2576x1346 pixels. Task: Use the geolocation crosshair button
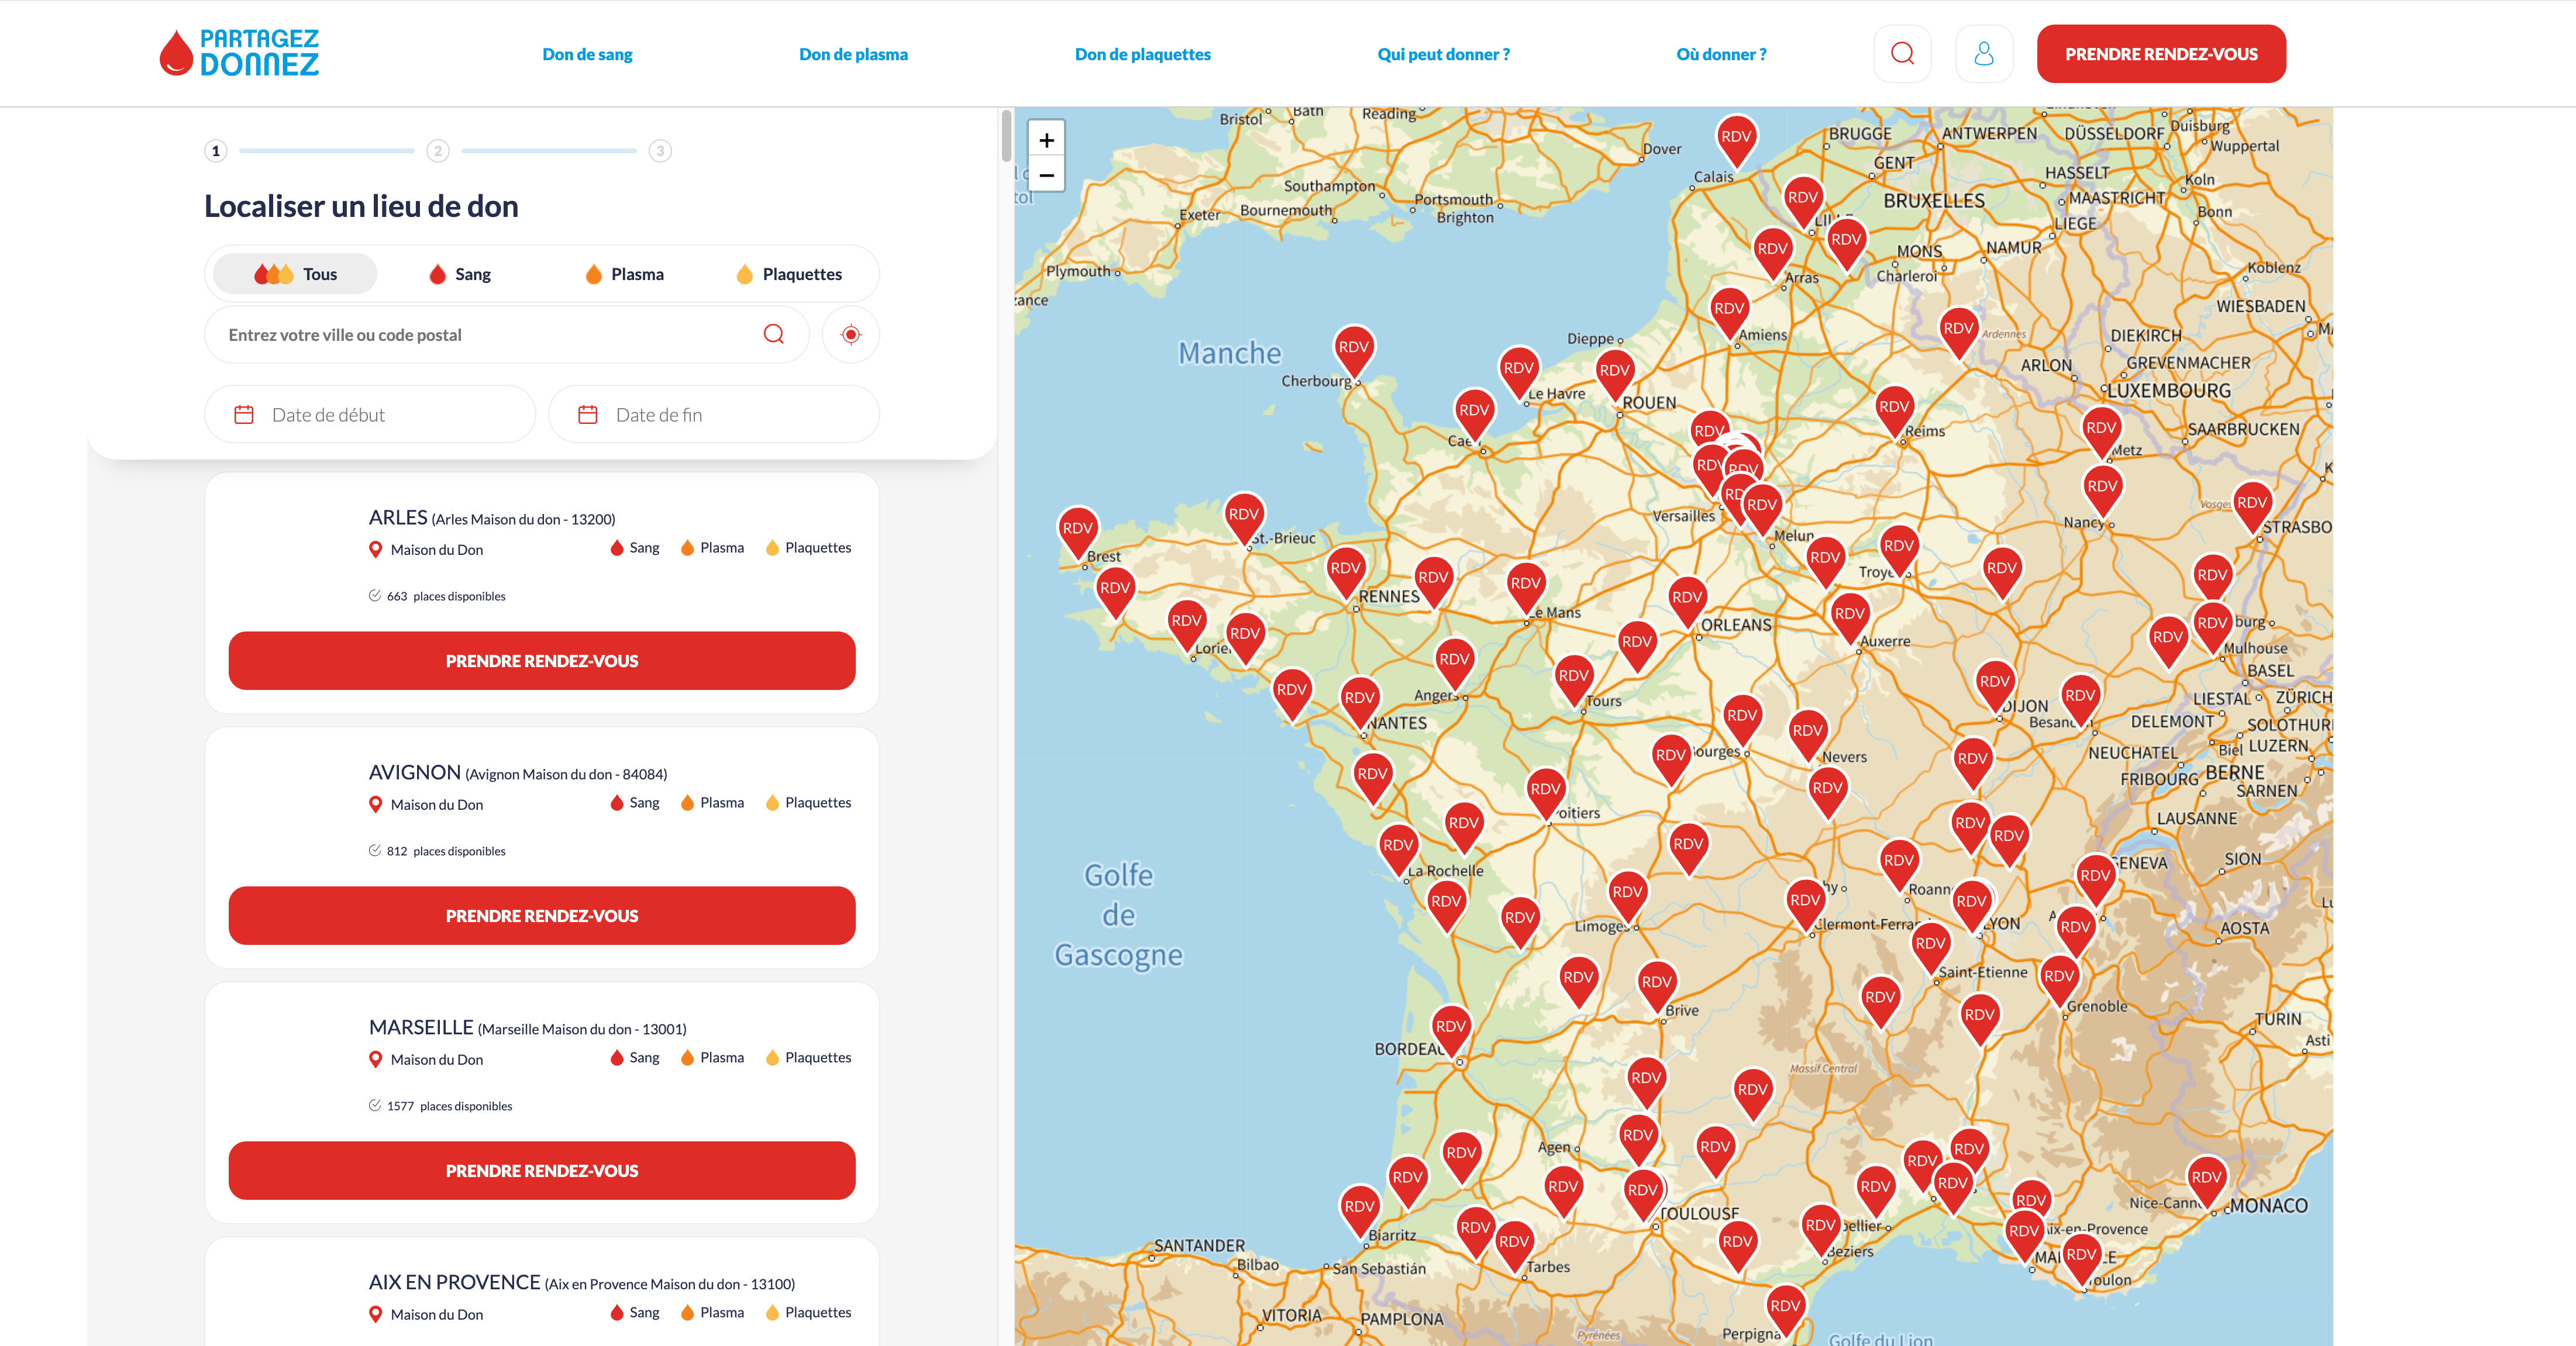tap(850, 334)
